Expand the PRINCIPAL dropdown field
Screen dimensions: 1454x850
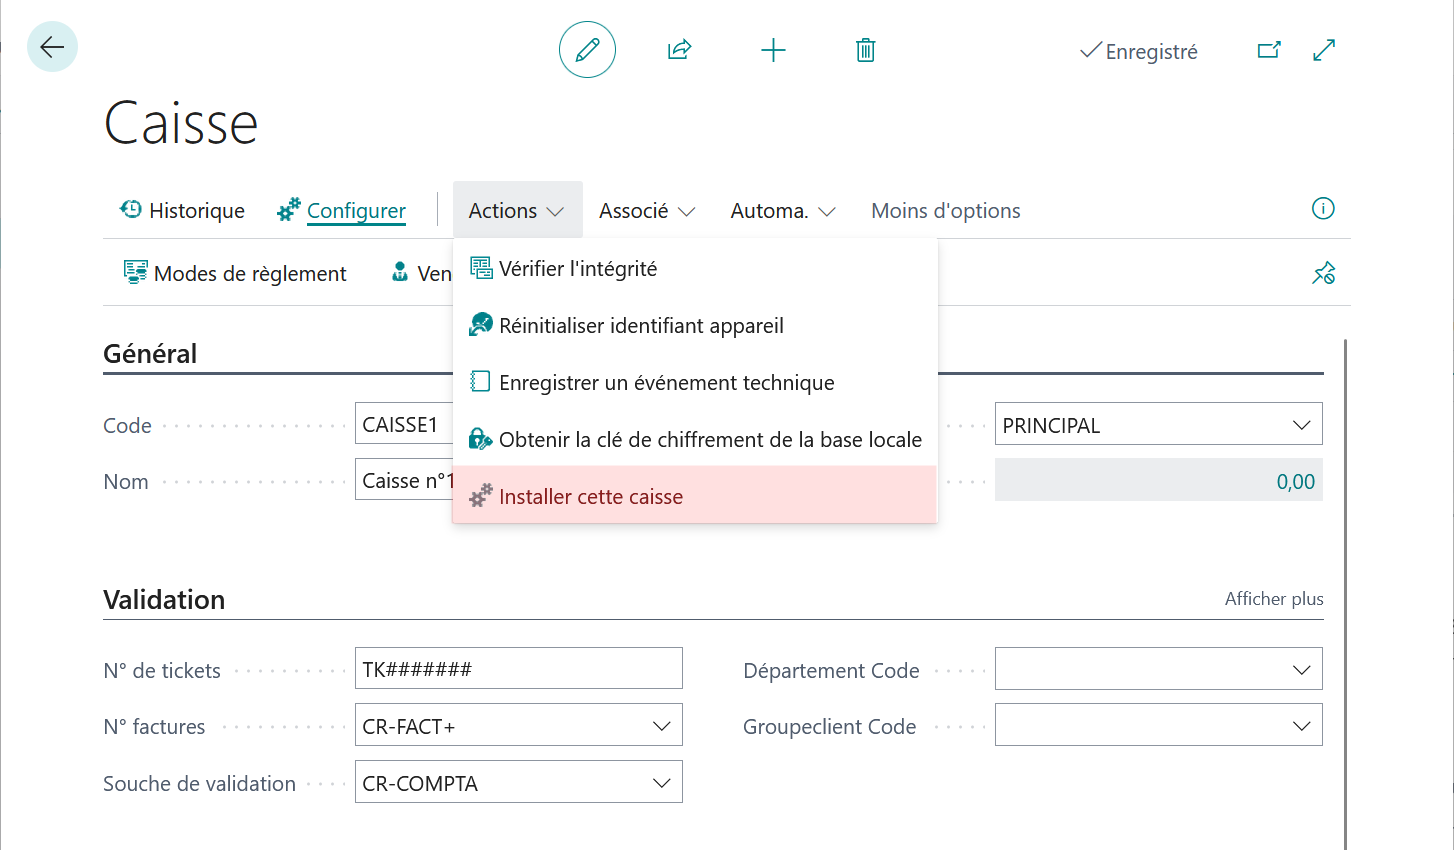(x=1159, y=424)
